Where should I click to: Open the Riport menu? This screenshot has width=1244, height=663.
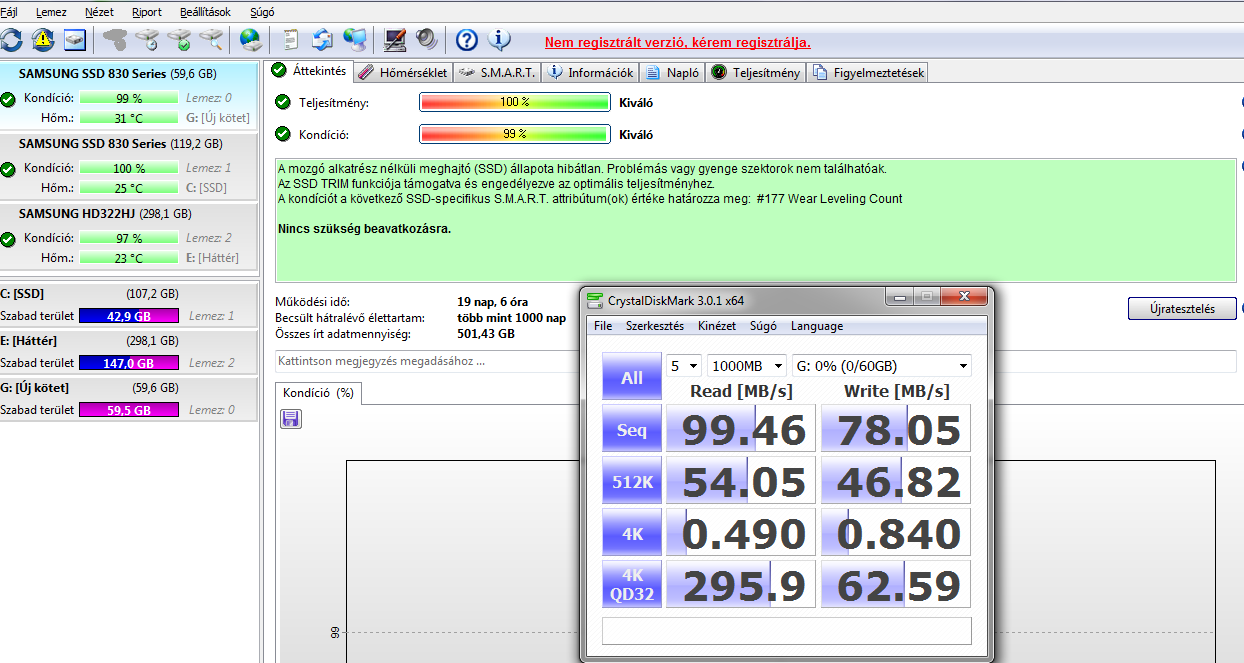coord(147,12)
